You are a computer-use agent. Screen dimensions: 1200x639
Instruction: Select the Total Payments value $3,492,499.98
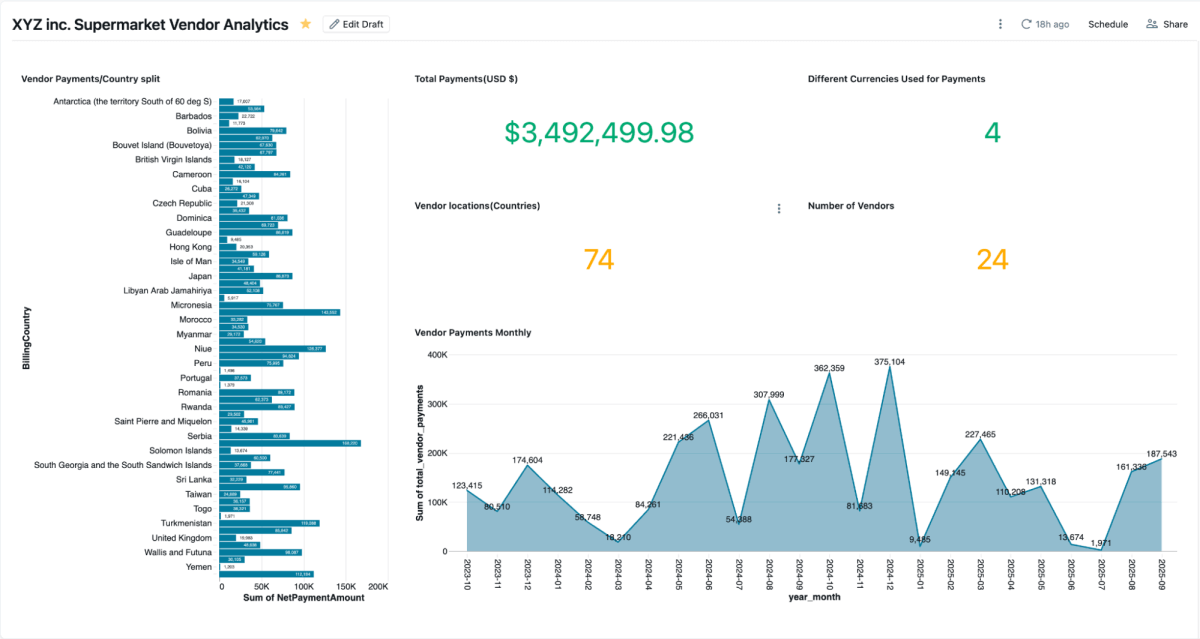pos(598,133)
